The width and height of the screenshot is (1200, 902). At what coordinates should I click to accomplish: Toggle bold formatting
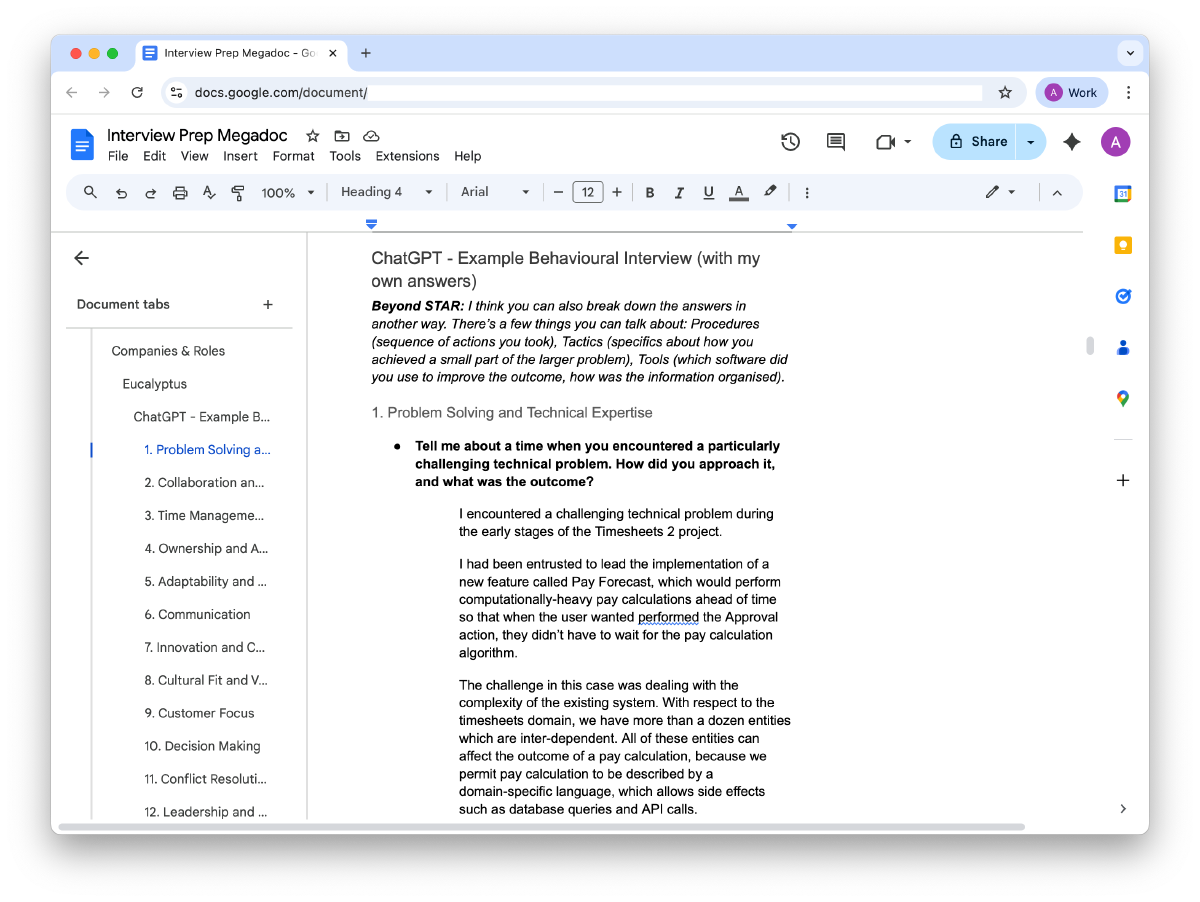pos(650,192)
